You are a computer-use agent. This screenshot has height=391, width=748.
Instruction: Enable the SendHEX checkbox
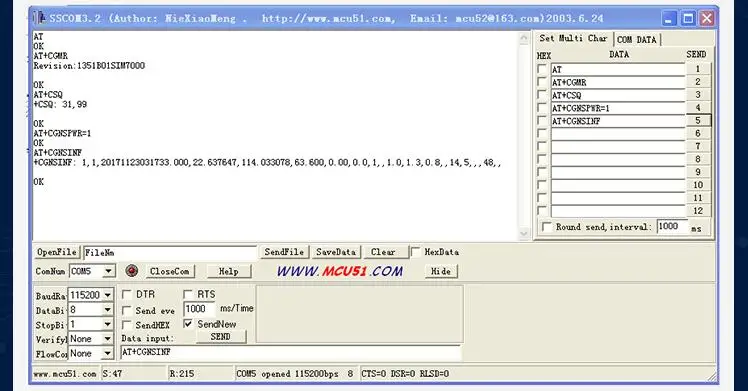tap(126, 325)
